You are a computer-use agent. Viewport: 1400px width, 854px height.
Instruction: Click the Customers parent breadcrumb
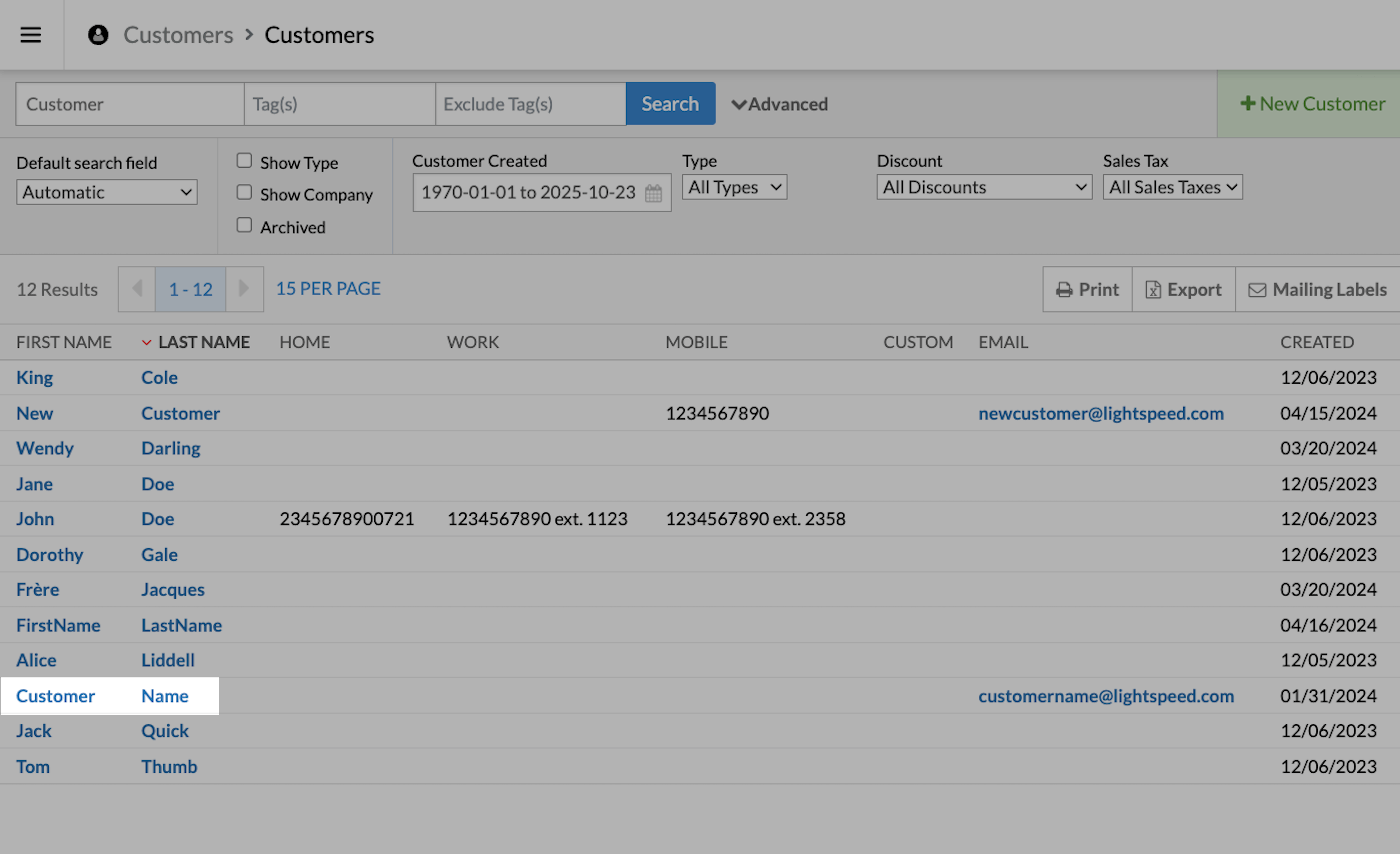pyautogui.click(x=178, y=35)
